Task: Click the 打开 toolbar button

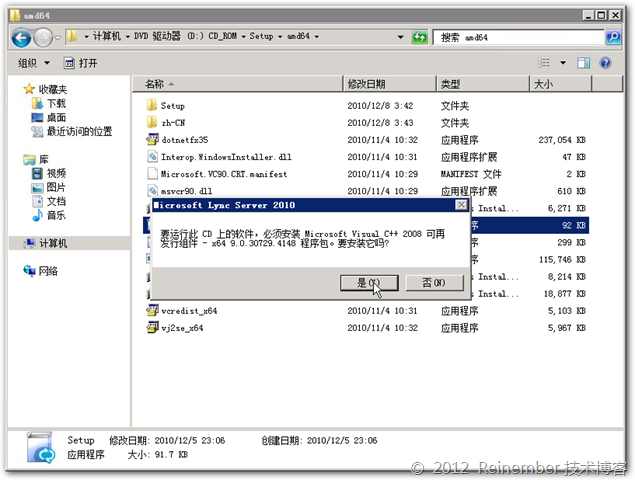Action: click(81, 63)
